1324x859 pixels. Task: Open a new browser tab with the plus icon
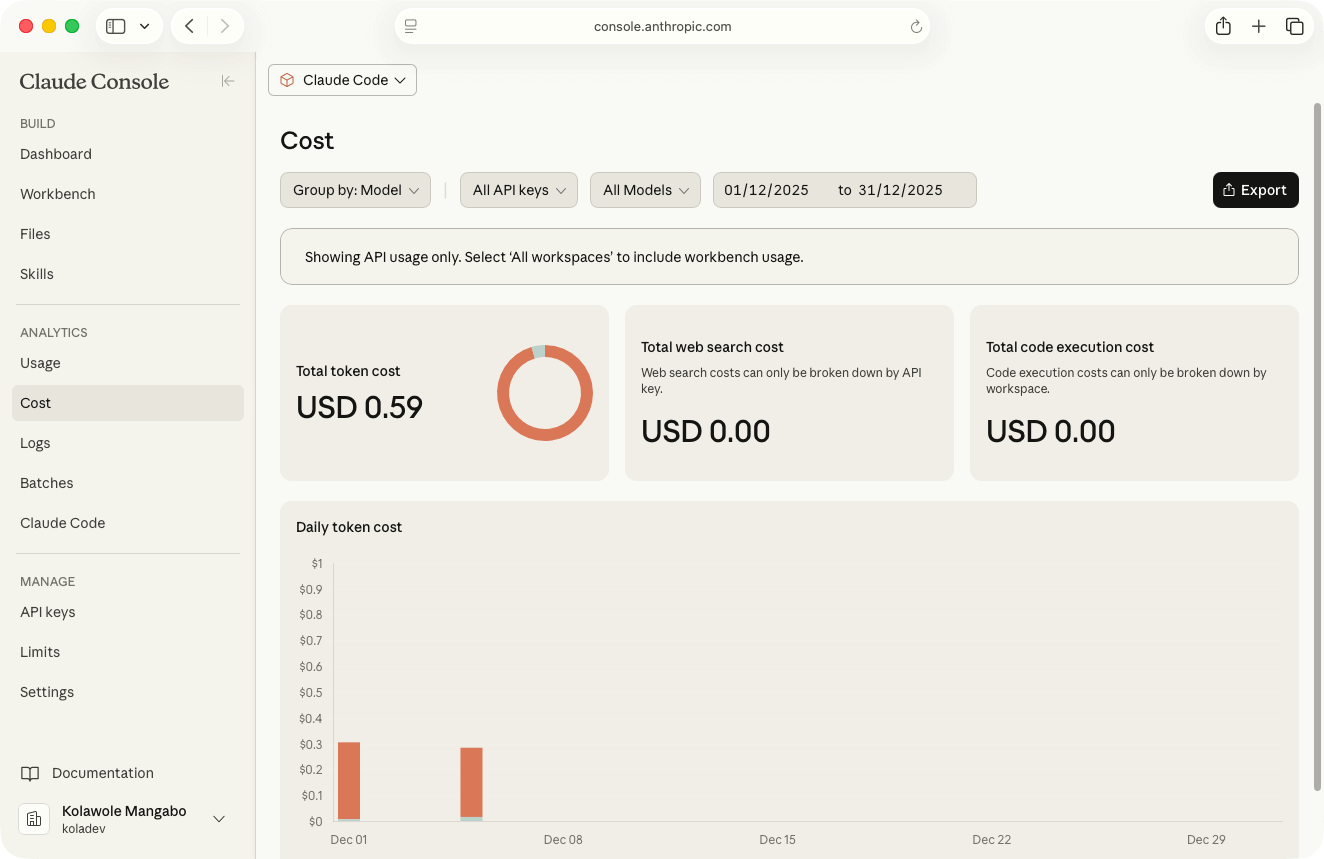1259,26
